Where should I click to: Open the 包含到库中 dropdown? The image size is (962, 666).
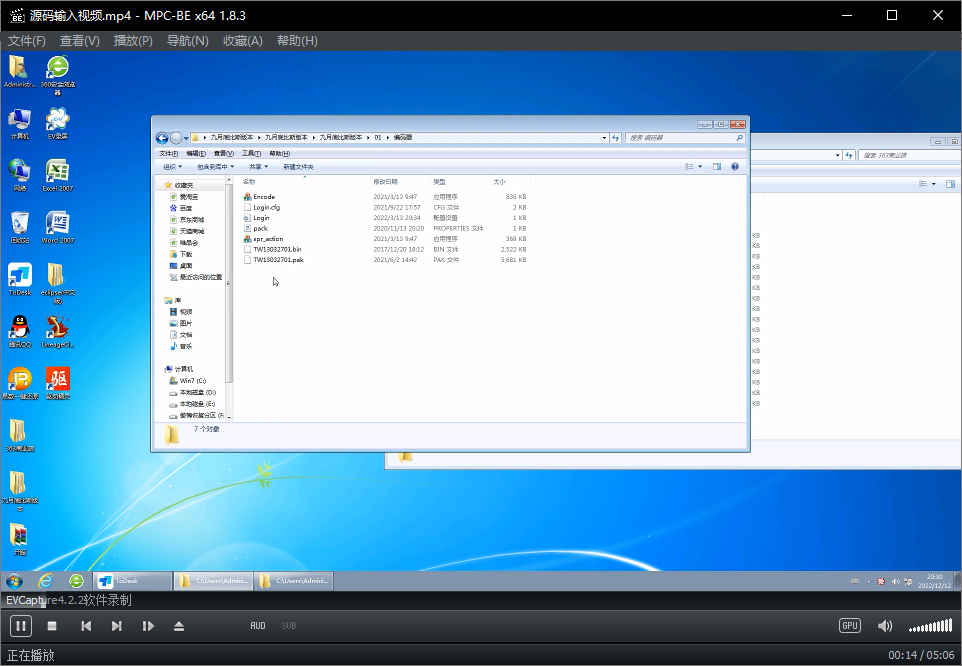point(215,167)
